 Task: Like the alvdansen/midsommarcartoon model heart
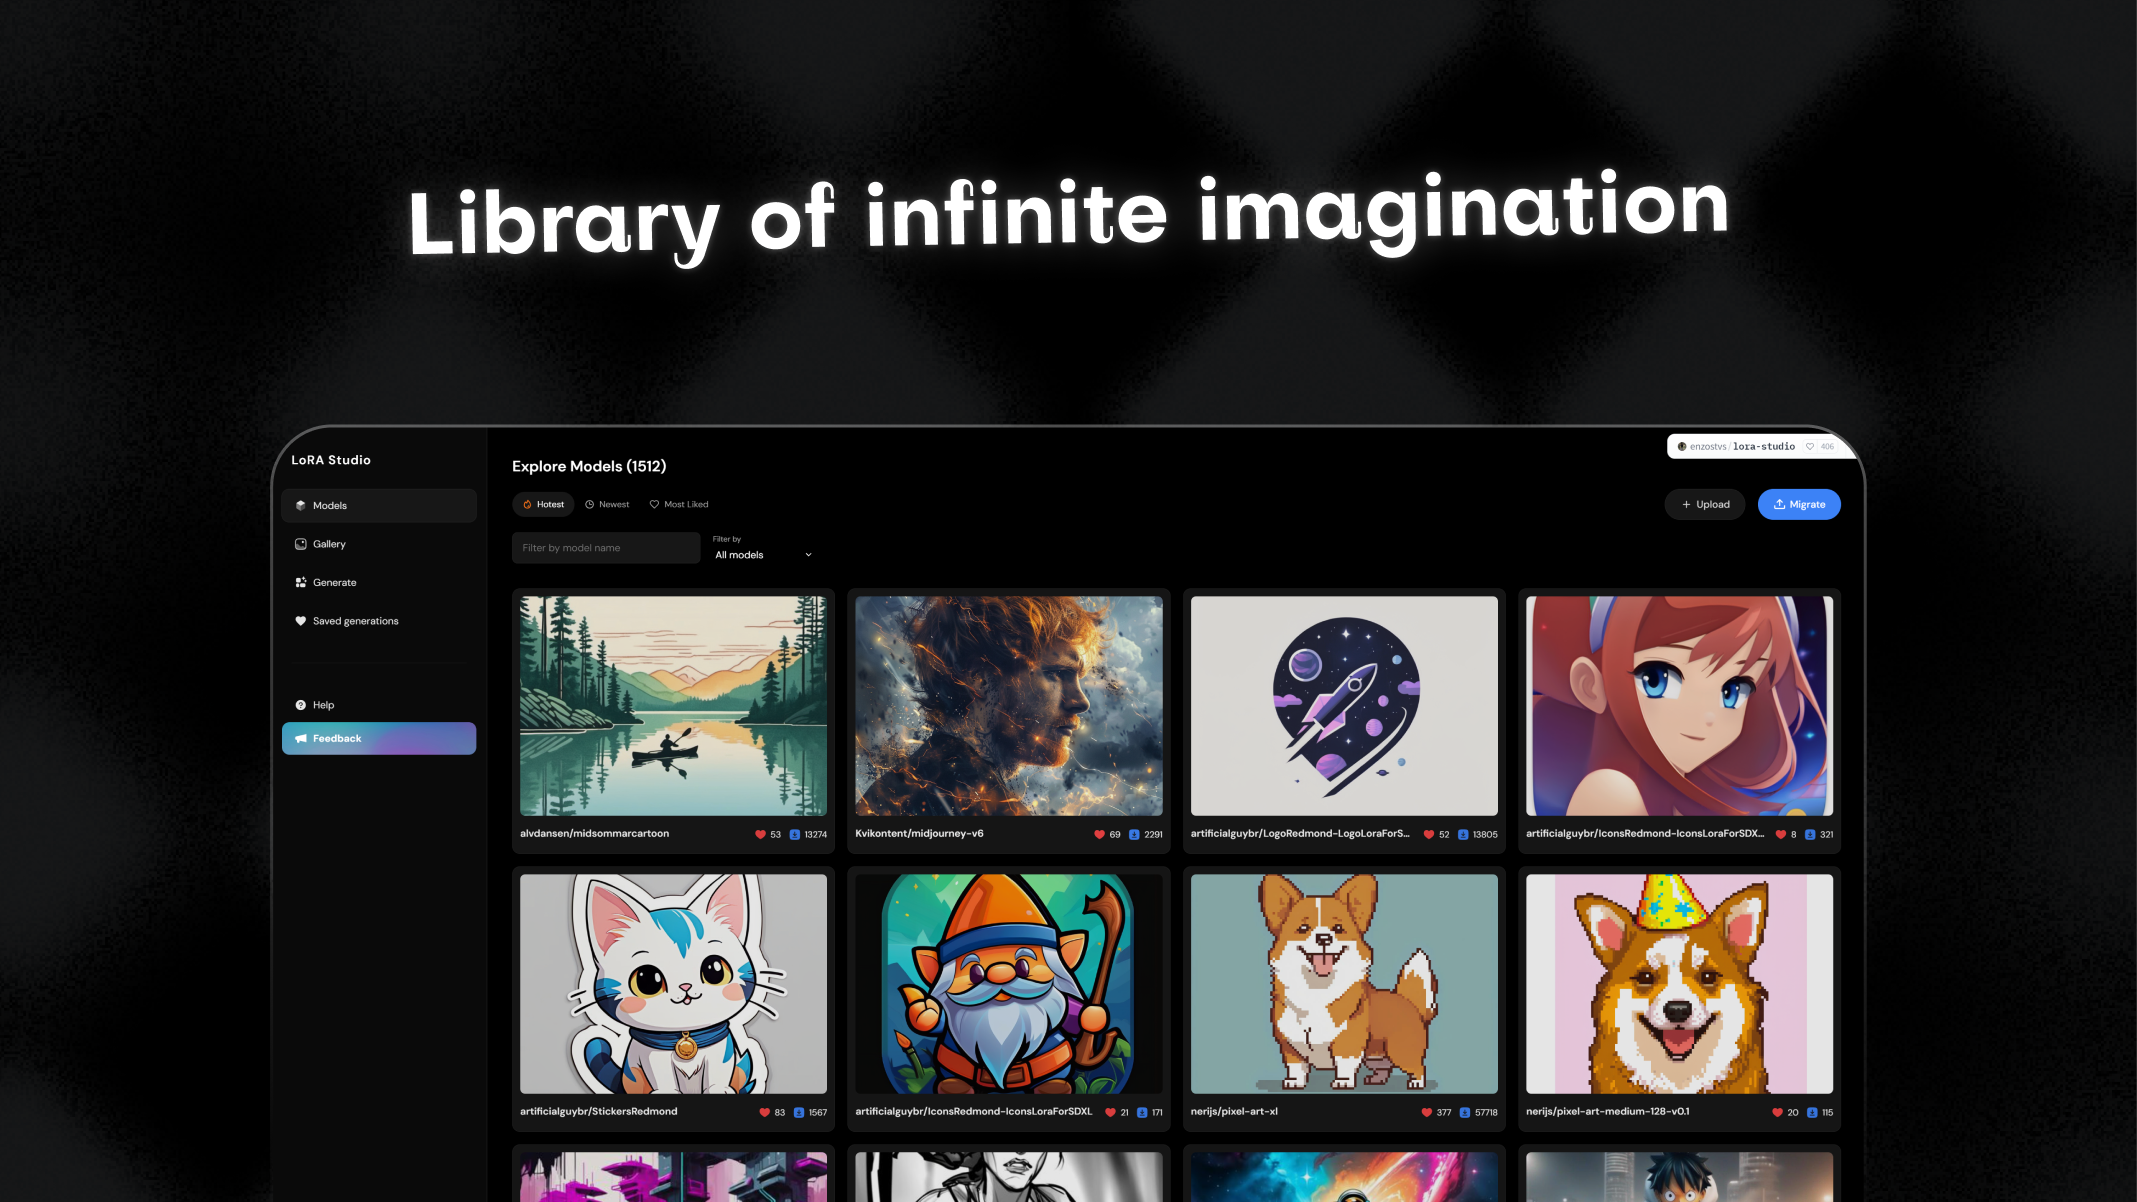[x=760, y=834]
